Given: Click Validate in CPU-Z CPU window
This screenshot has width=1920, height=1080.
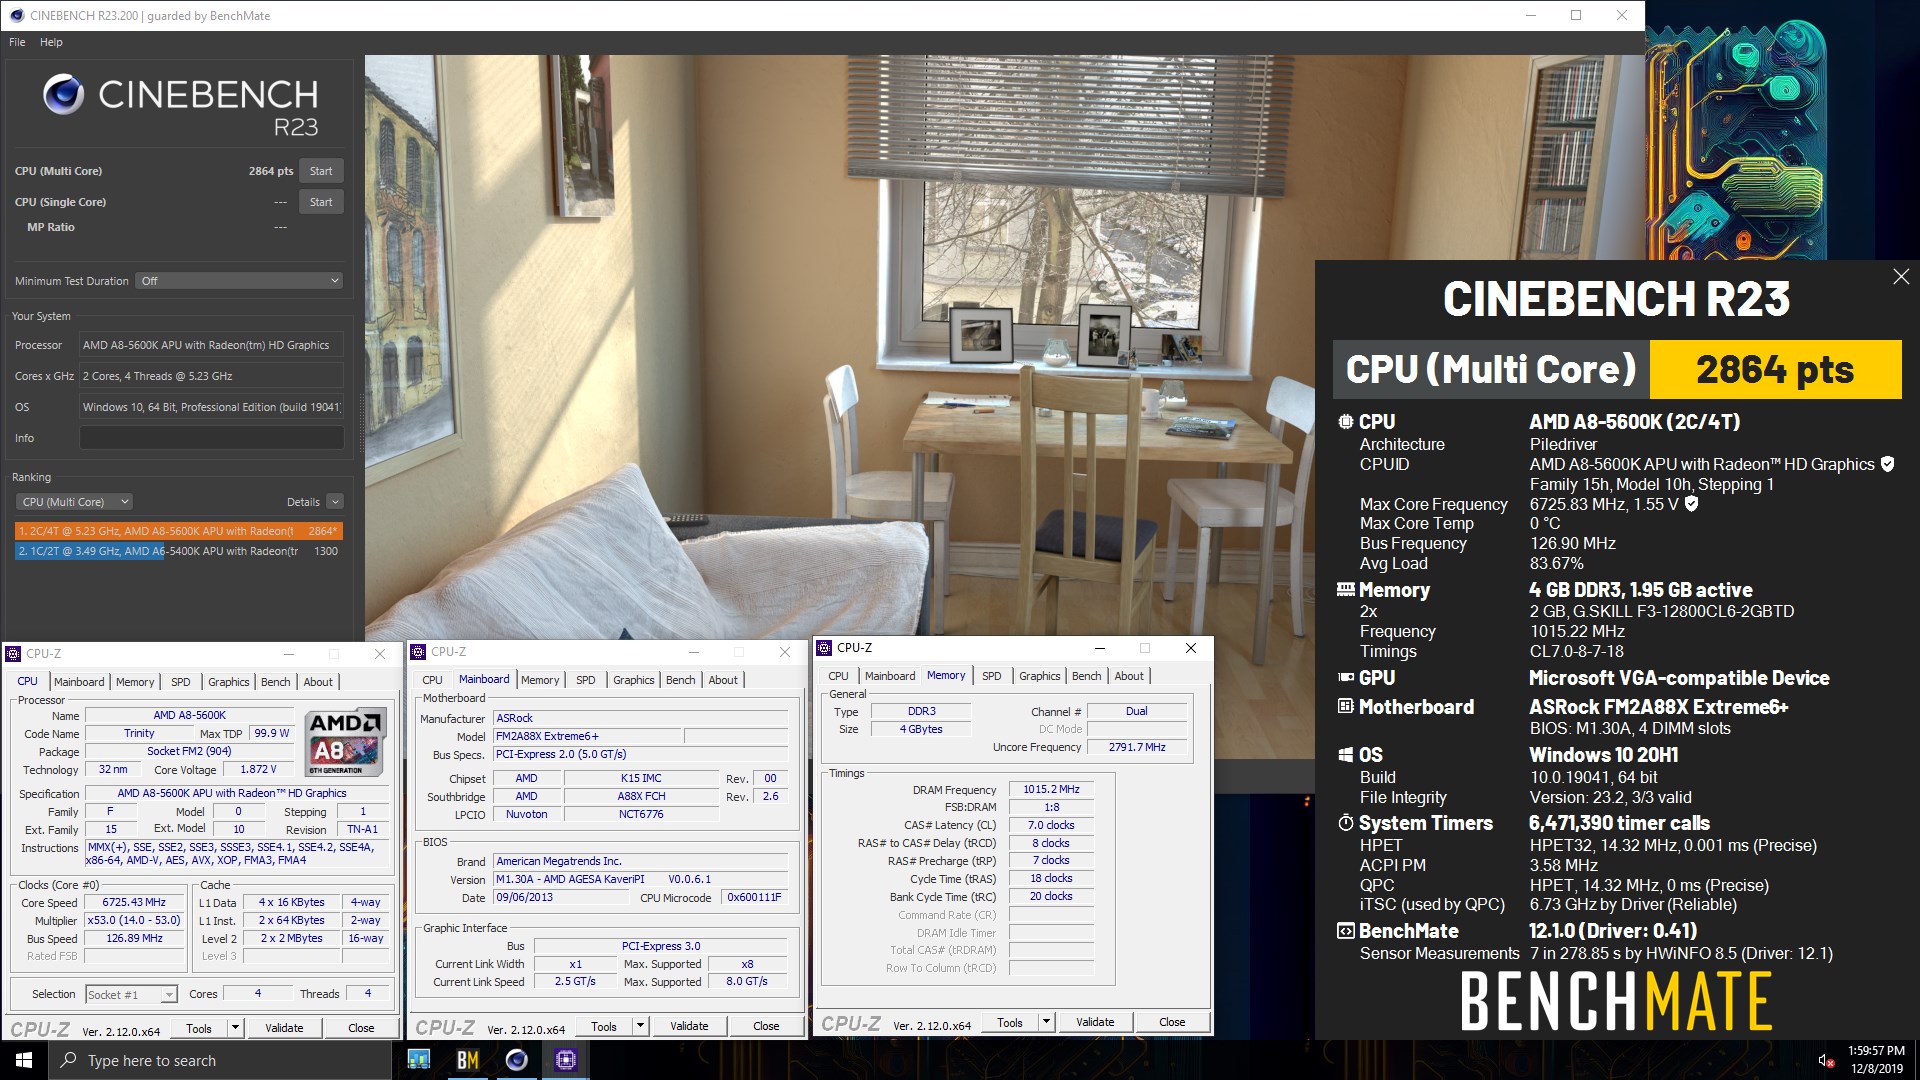Looking at the screenshot, I should (x=284, y=1028).
